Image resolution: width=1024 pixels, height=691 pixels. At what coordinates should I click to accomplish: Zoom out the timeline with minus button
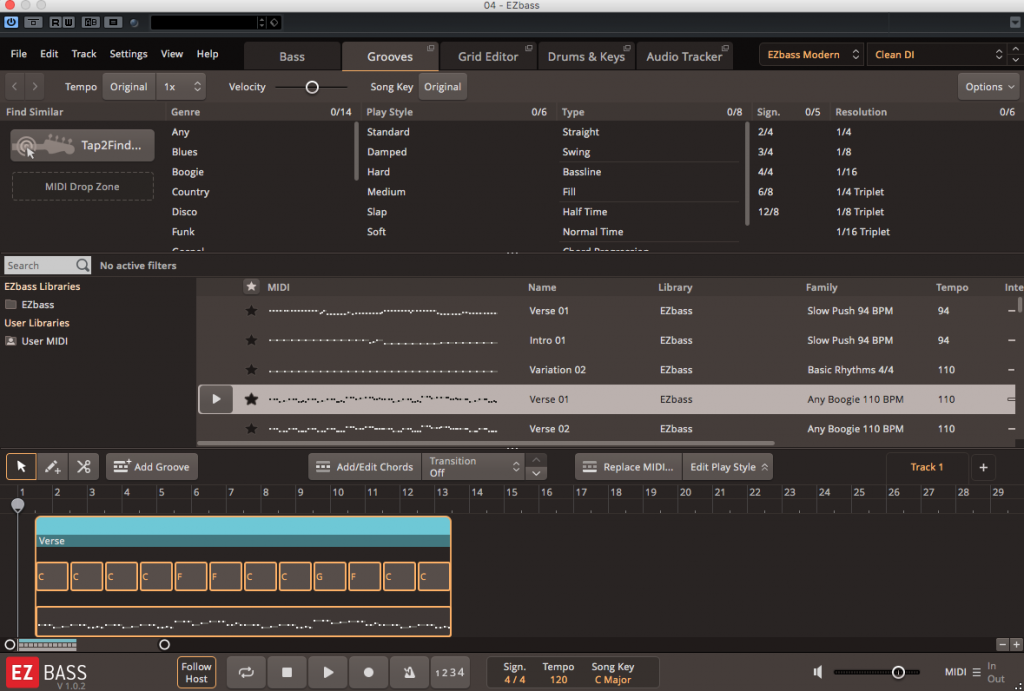coord(1002,645)
